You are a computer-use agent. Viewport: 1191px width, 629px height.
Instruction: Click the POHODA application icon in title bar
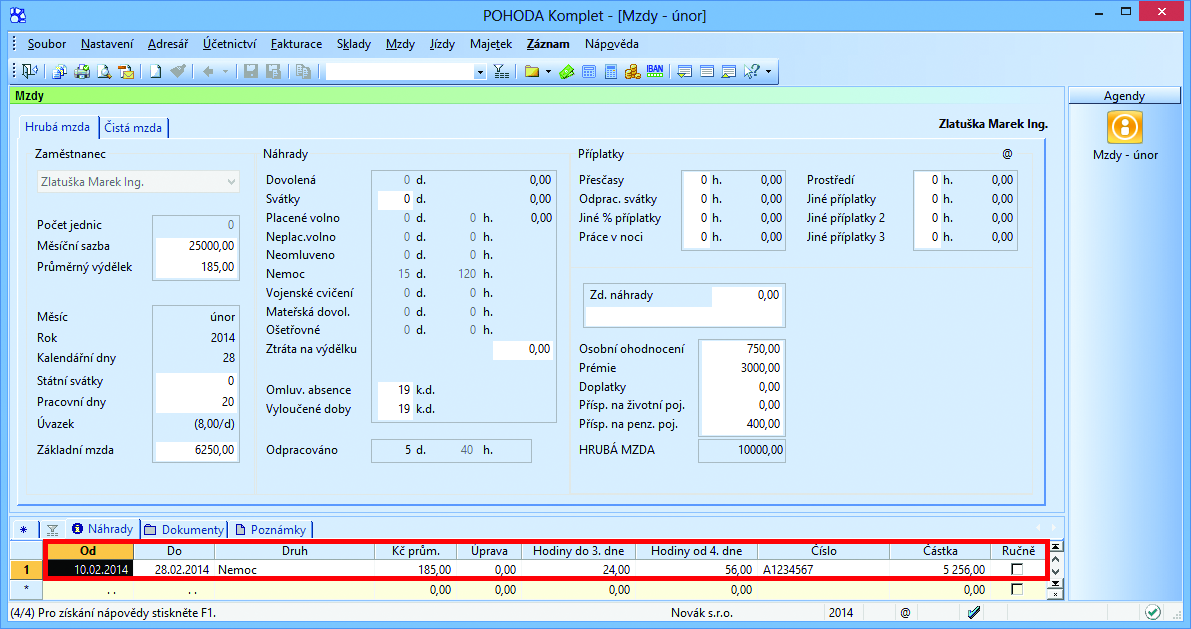point(17,15)
